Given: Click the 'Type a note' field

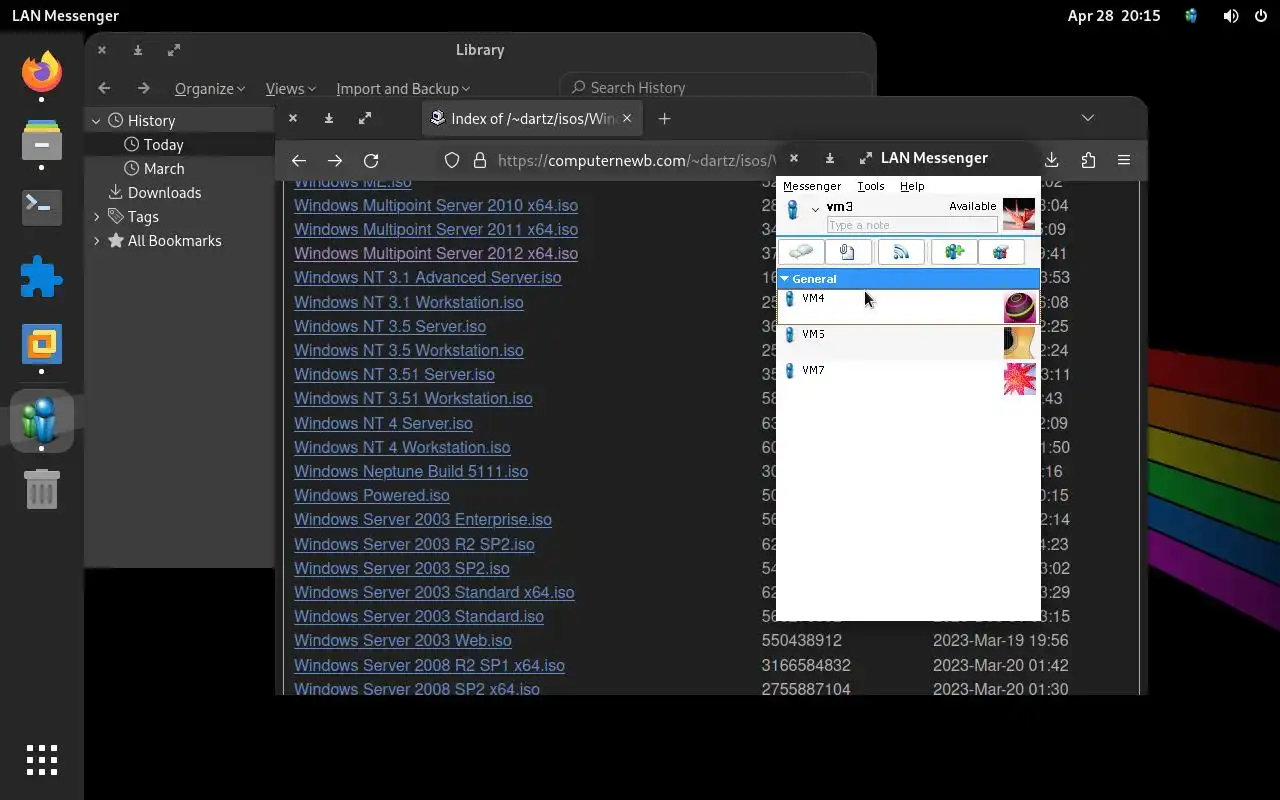Looking at the screenshot, I should click(912, 225).
